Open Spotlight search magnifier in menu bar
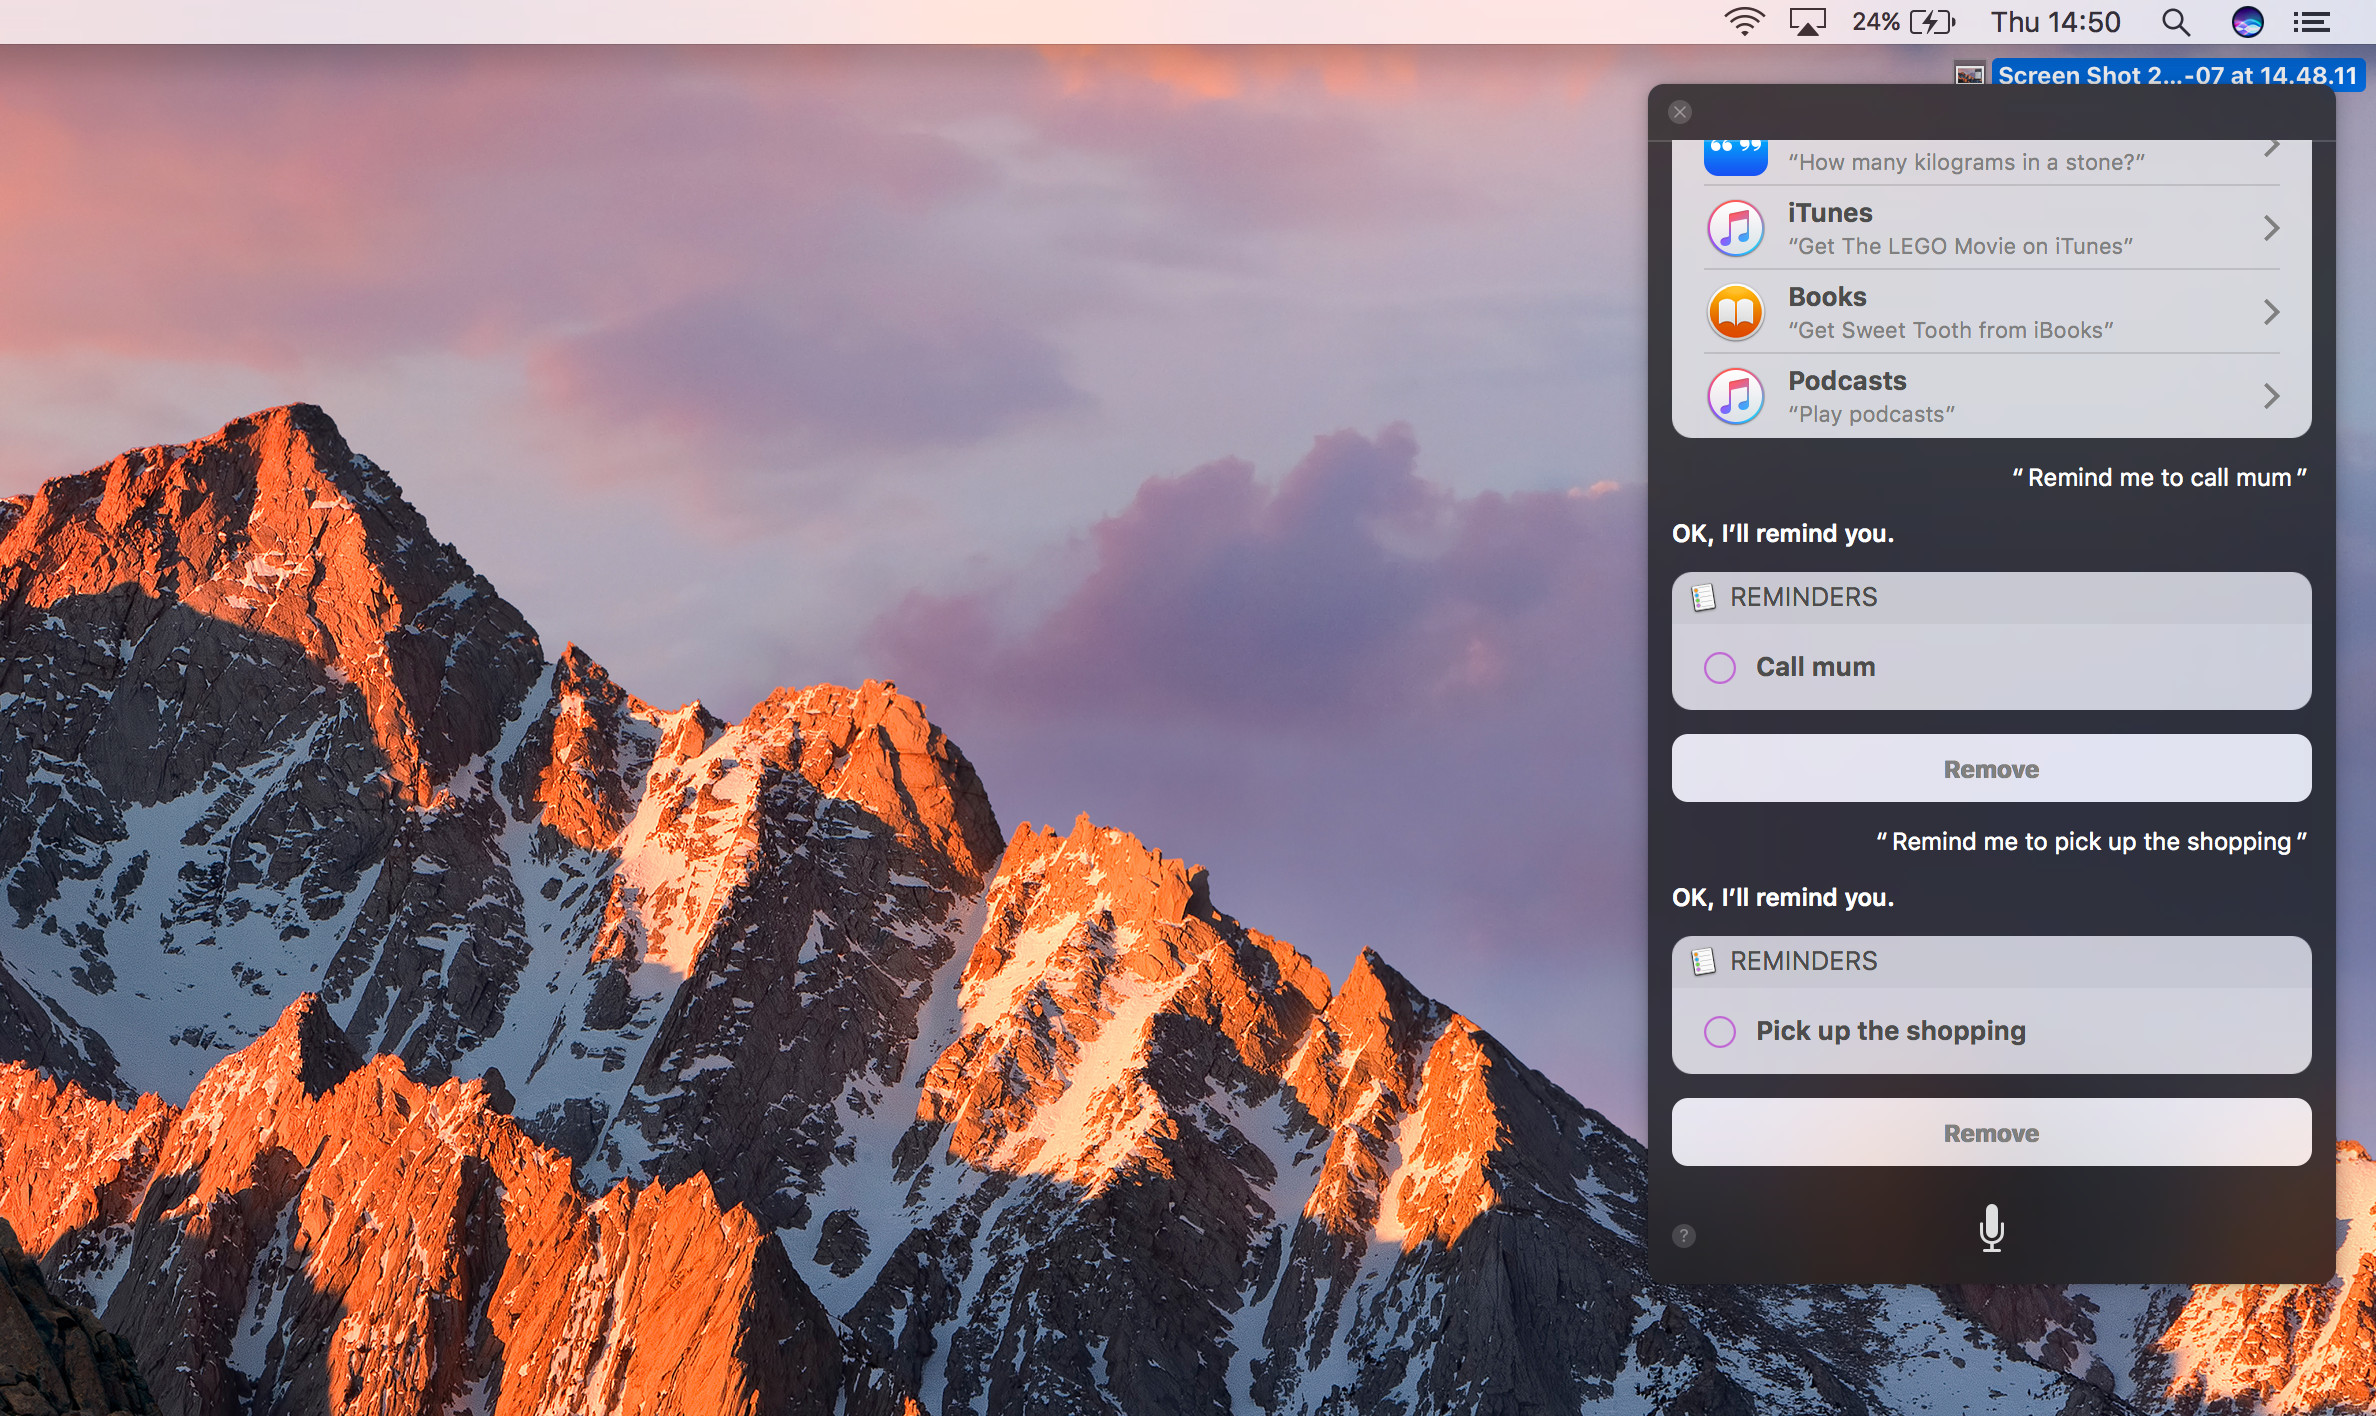 click(2176, 22)
